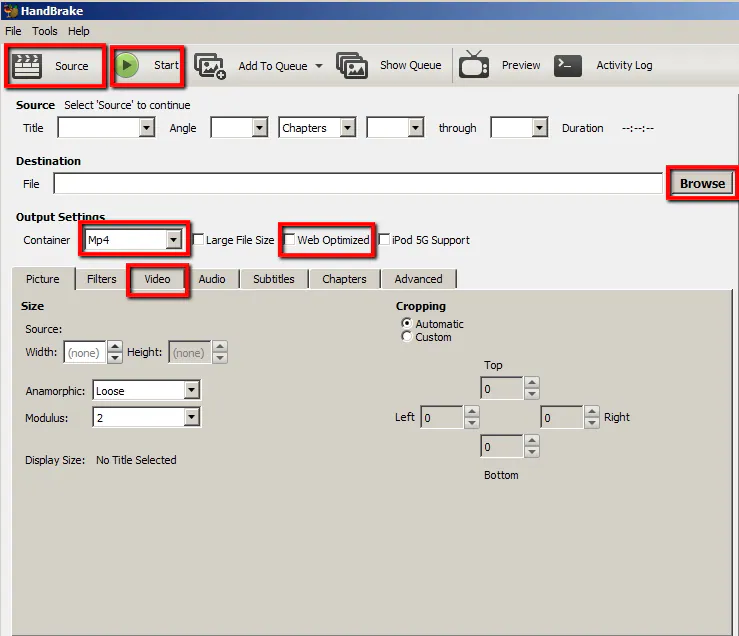Open the start chapter dropdown
Screen dimensions: 739x636
(416, 128)
